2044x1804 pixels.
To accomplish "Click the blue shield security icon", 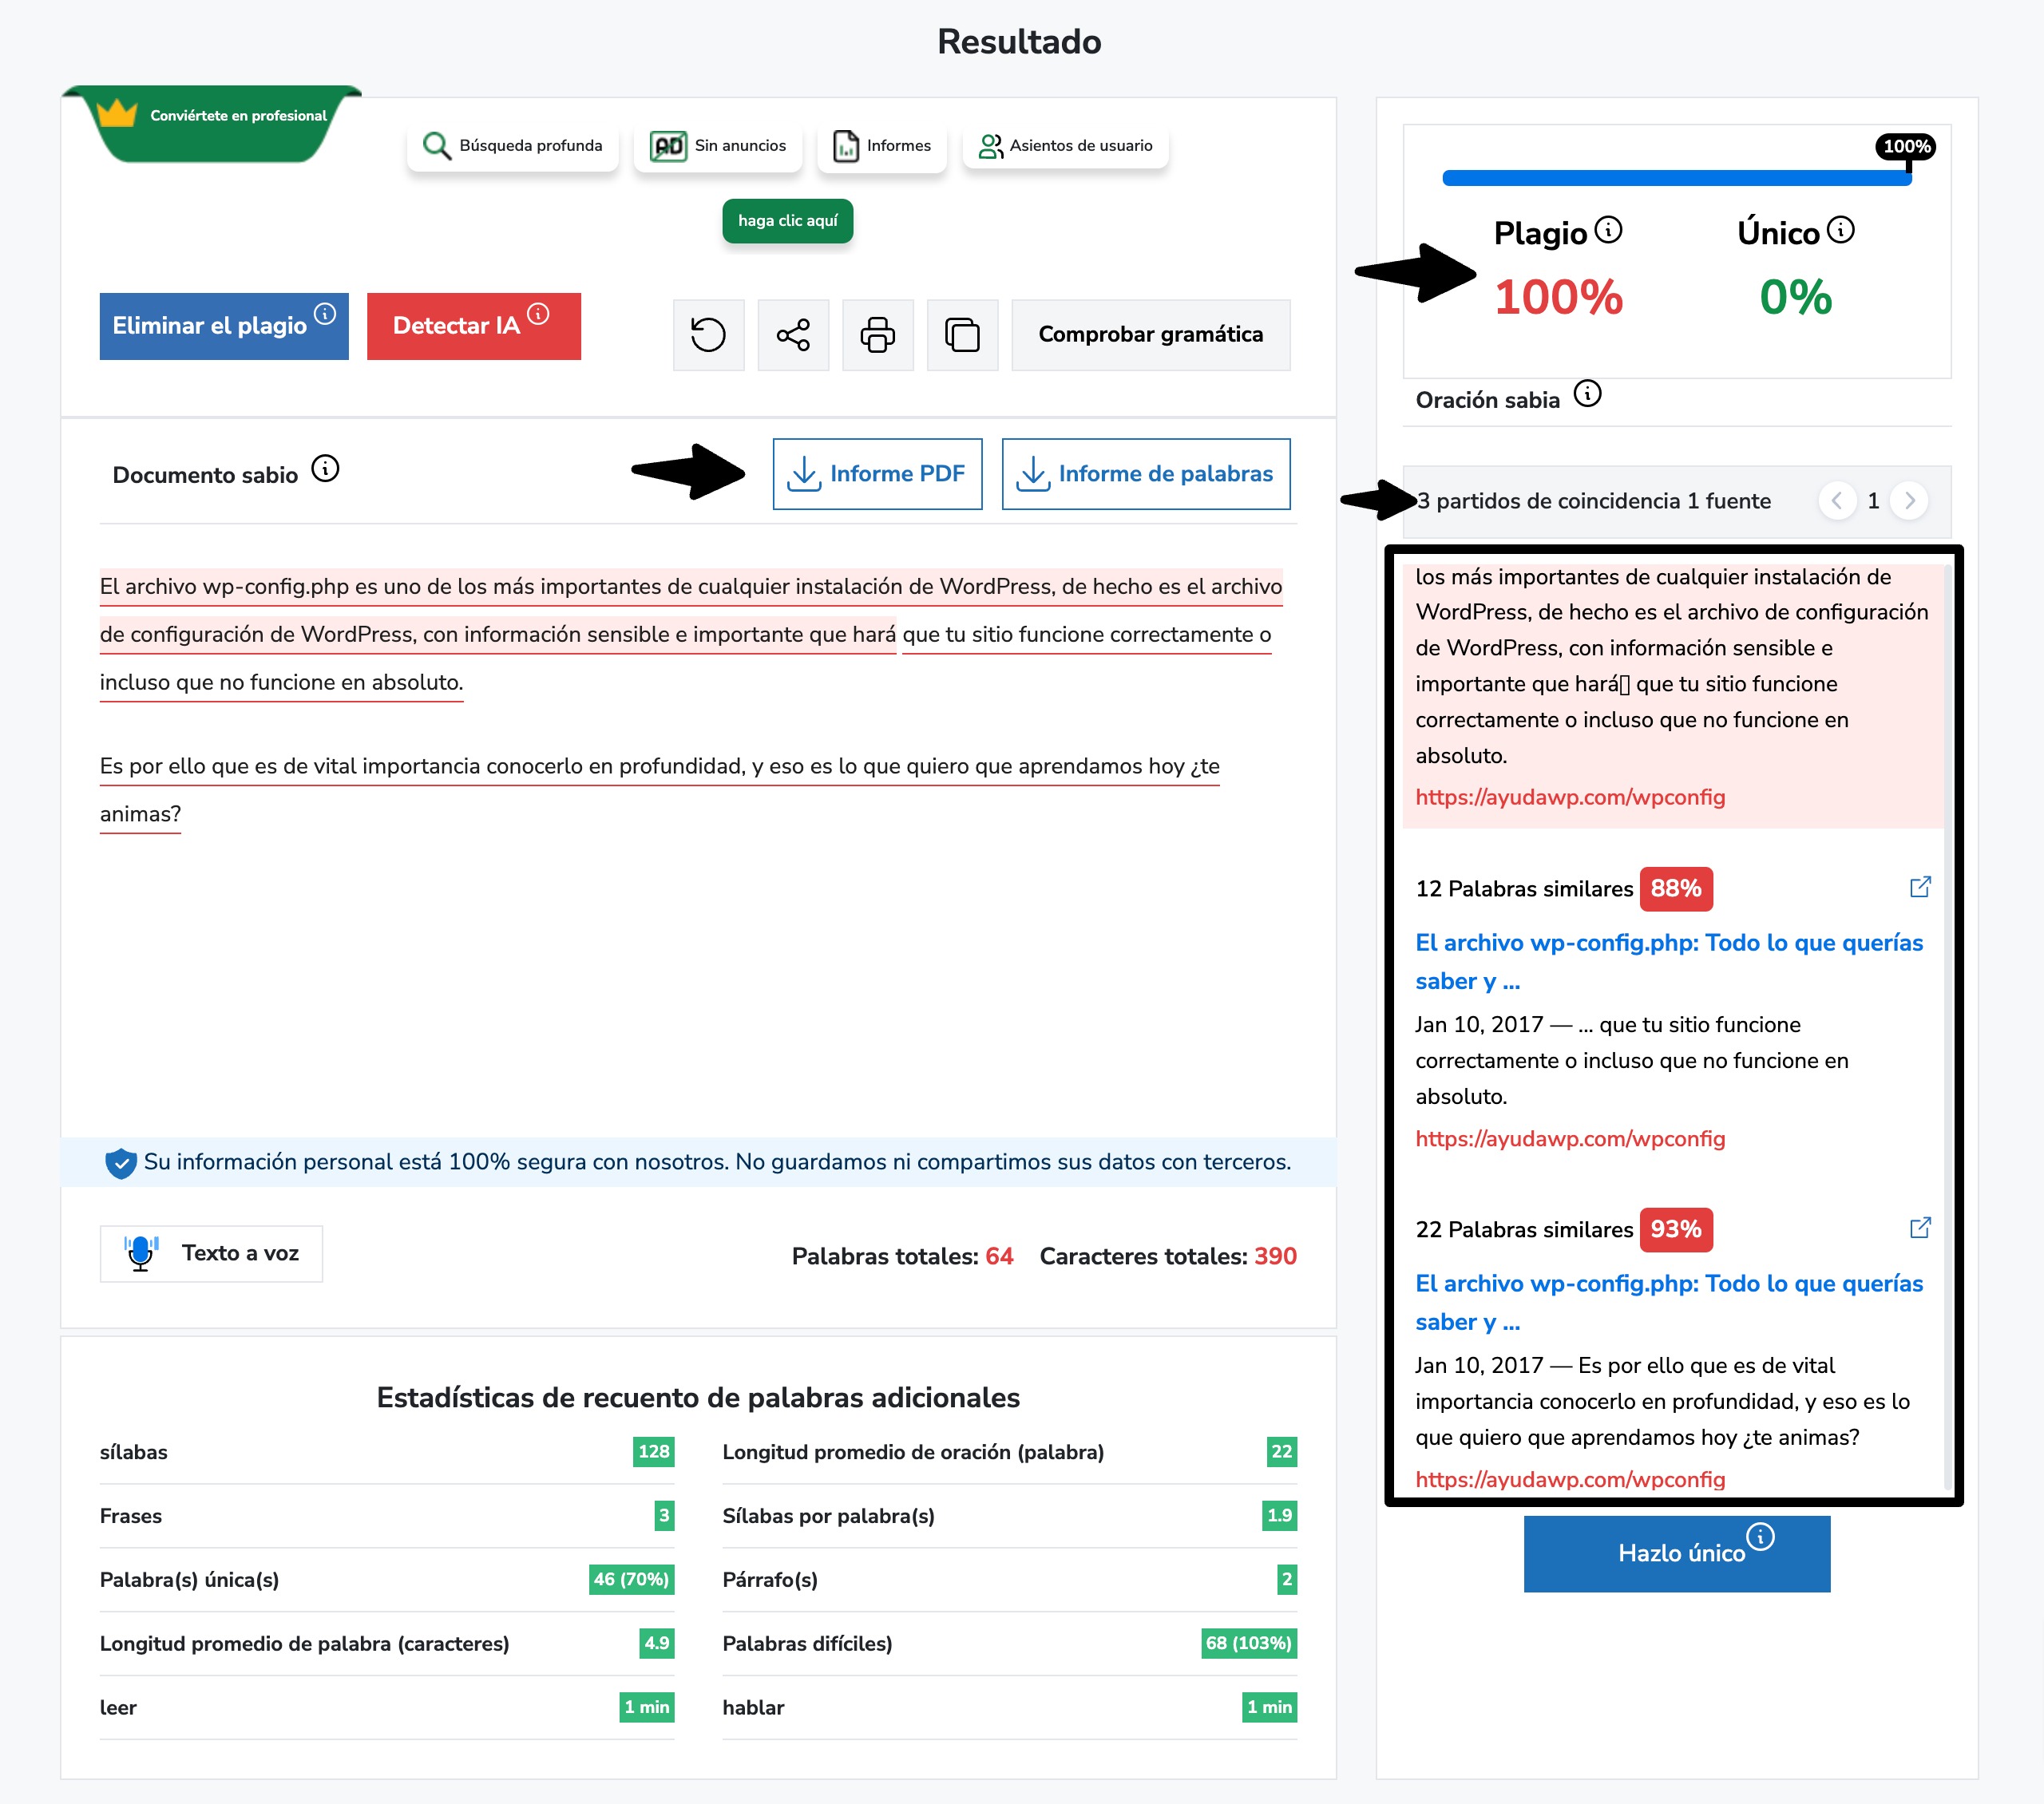I will 121,1163.
